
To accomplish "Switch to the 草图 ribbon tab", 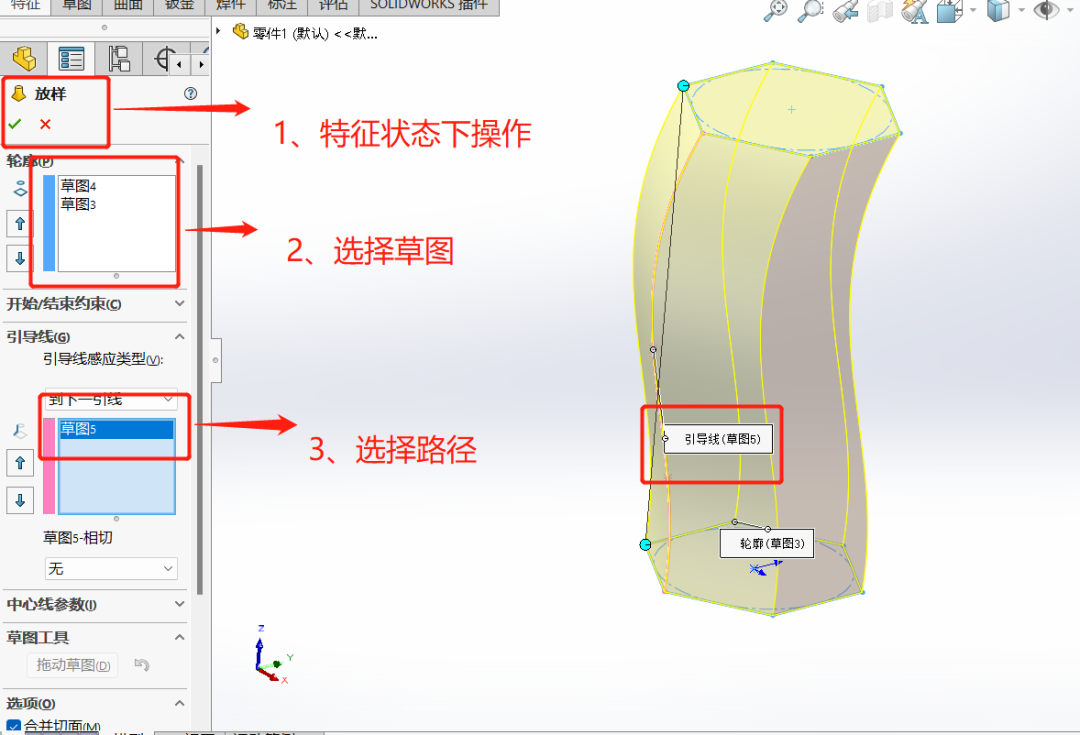I will pyautogui.click(x=77, y=6).
